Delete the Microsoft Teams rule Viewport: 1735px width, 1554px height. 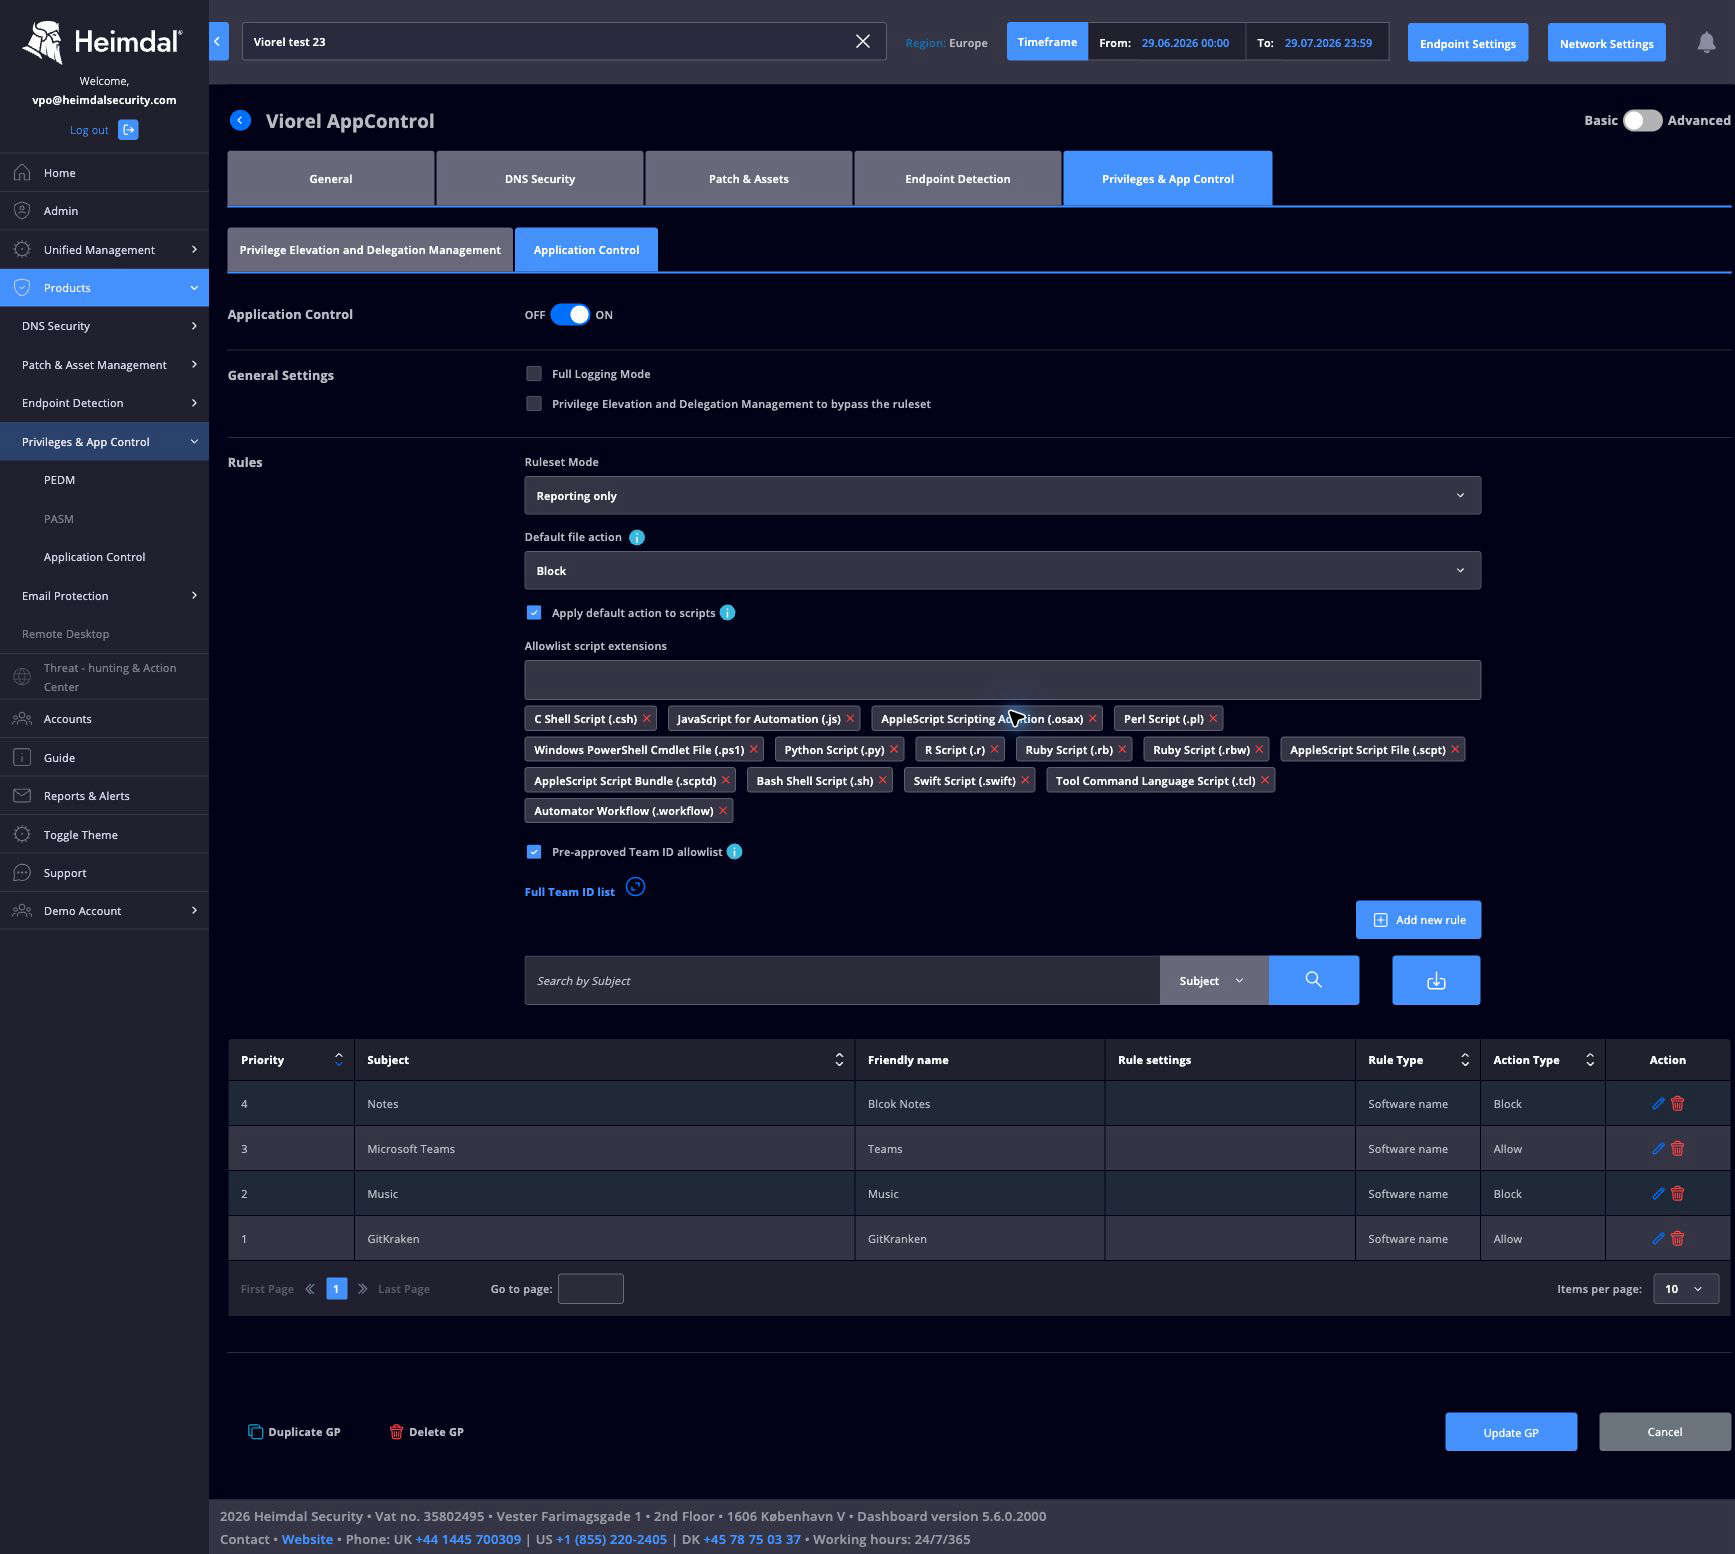(1678, 1149)
